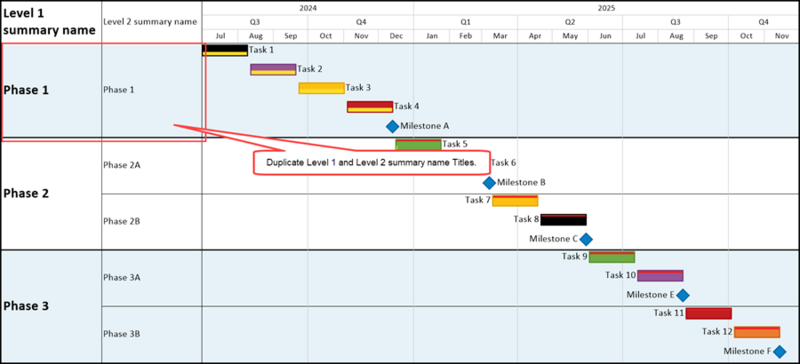The height and width of the screenshot is (364, 800).
Task: Select the Milestone E diamond marker
Action: point(683,295)
